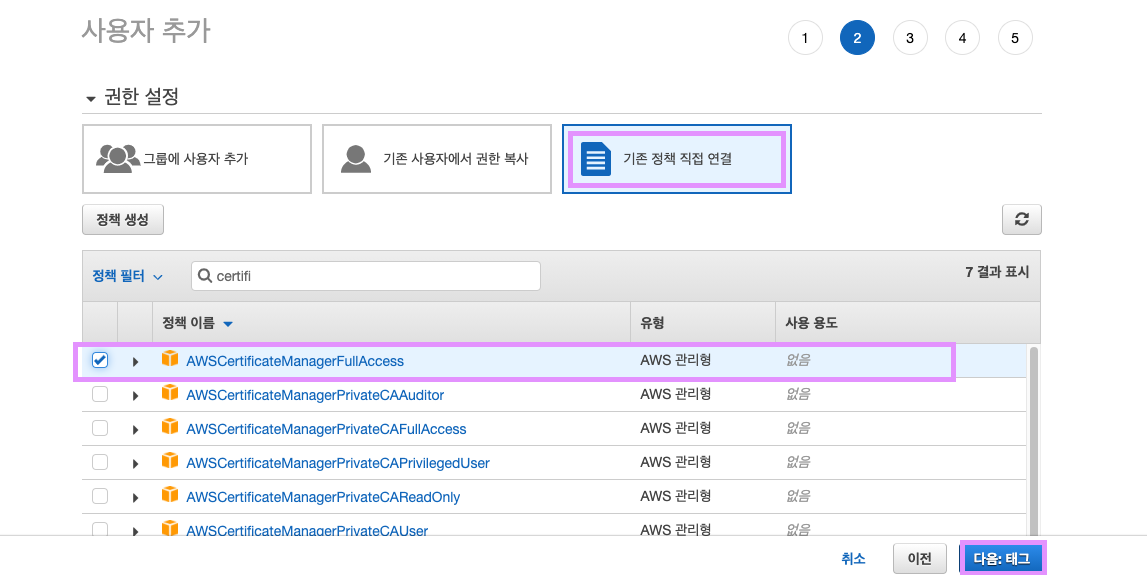Go to wizard step 4

963,38
